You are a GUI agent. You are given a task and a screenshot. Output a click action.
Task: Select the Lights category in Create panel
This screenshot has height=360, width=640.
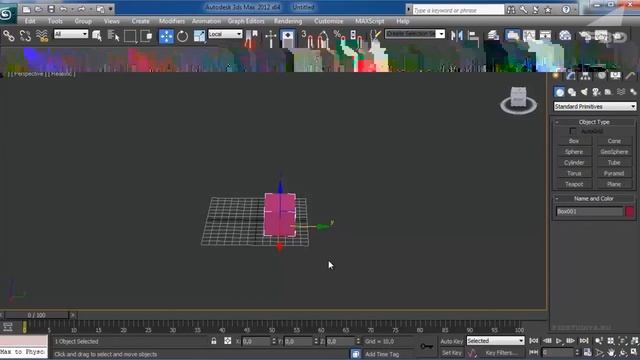(x=584, y=92)
